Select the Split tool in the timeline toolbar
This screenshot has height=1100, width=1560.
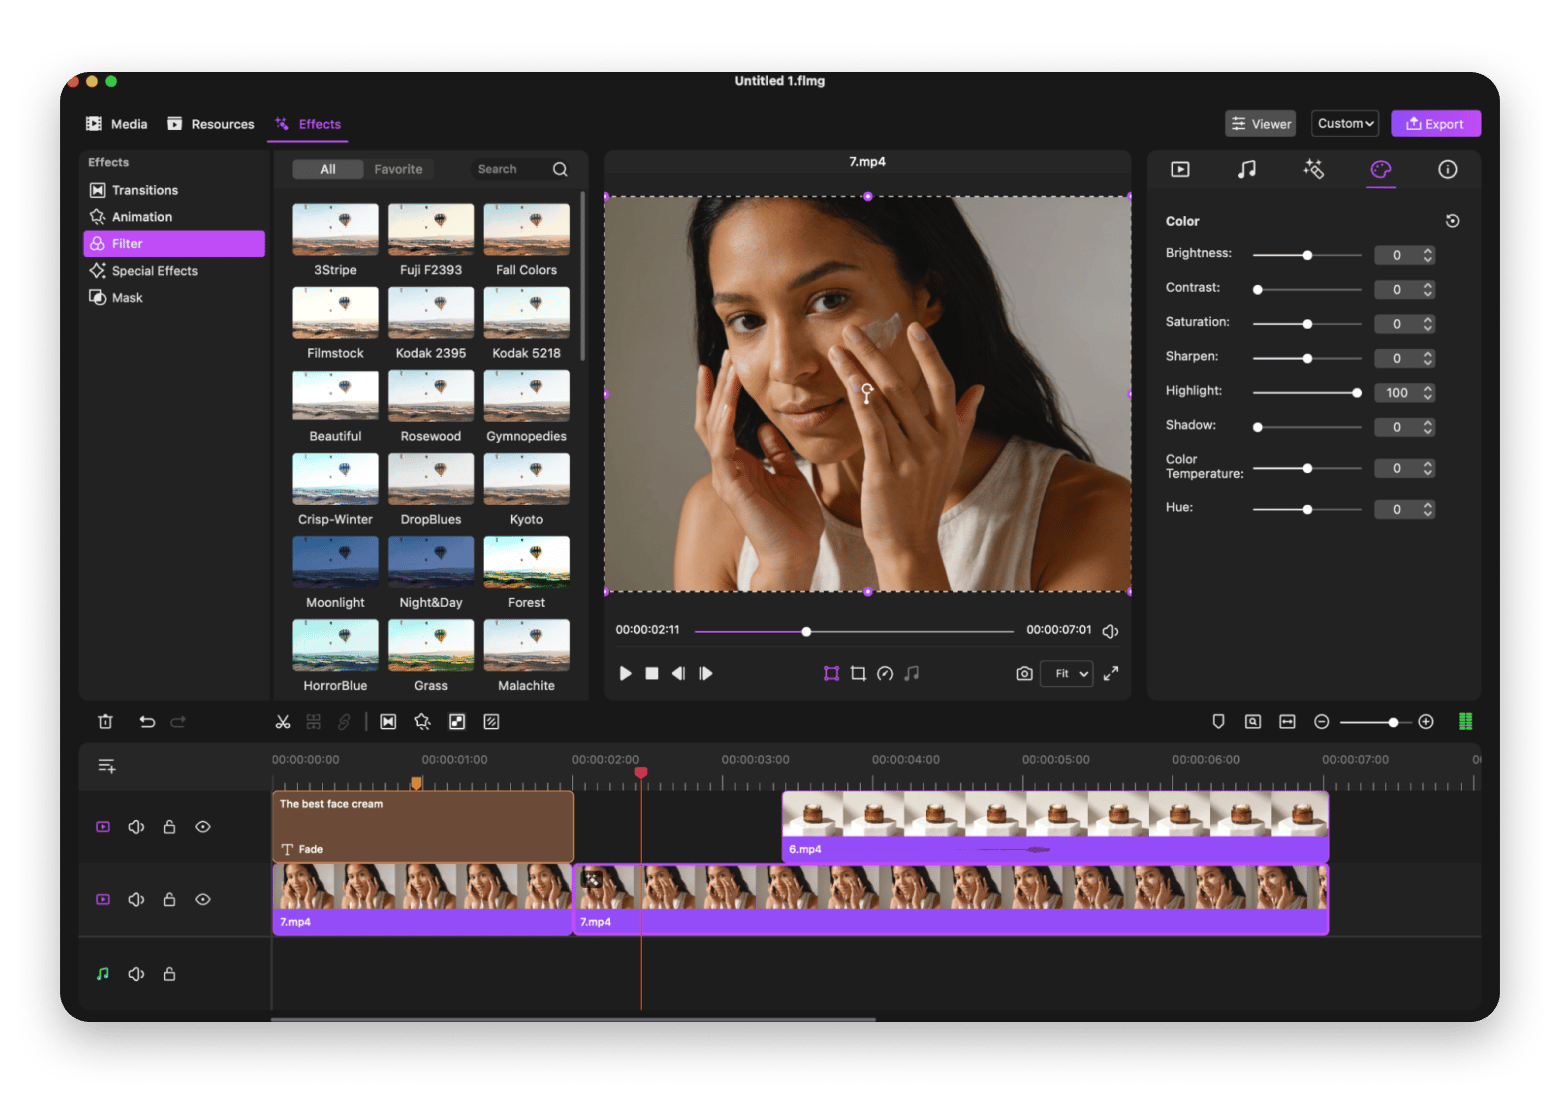pos(283,721)
